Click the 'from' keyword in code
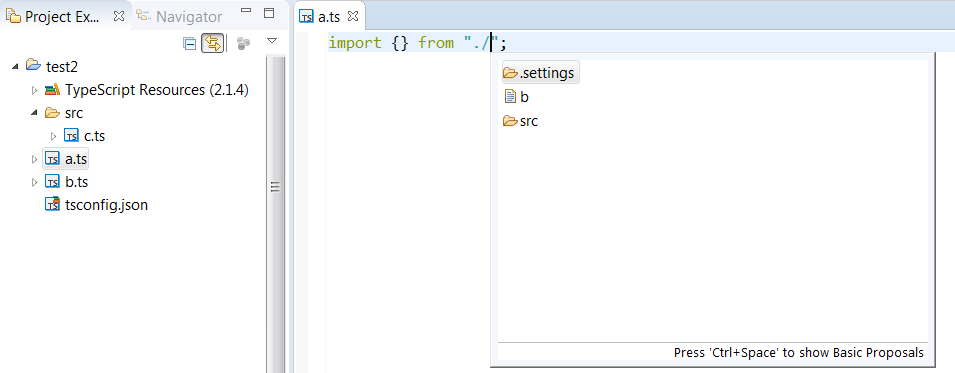 (x=435, y=43)
